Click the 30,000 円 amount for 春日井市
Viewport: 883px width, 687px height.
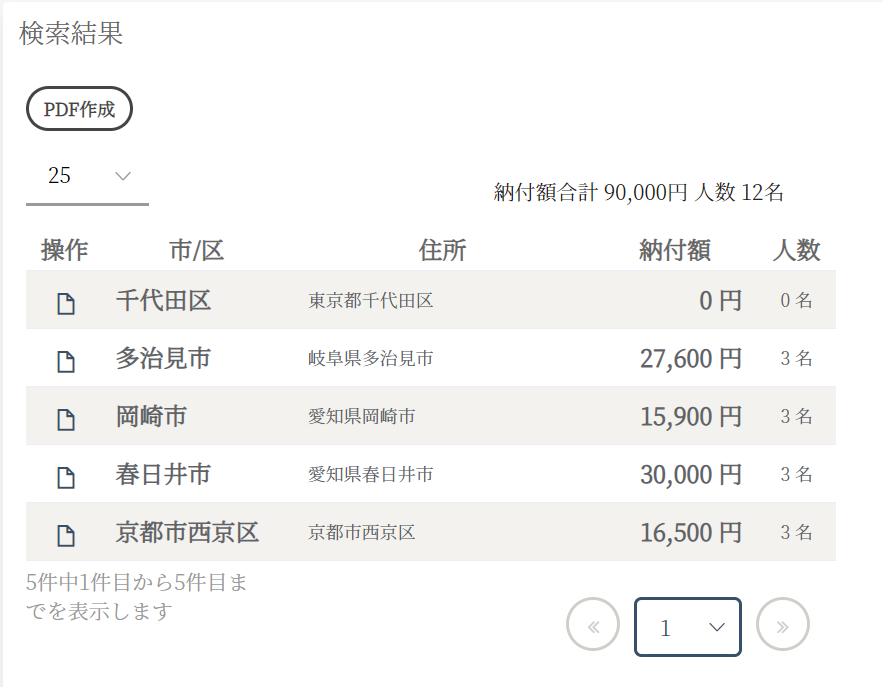[x=690, y=475]
